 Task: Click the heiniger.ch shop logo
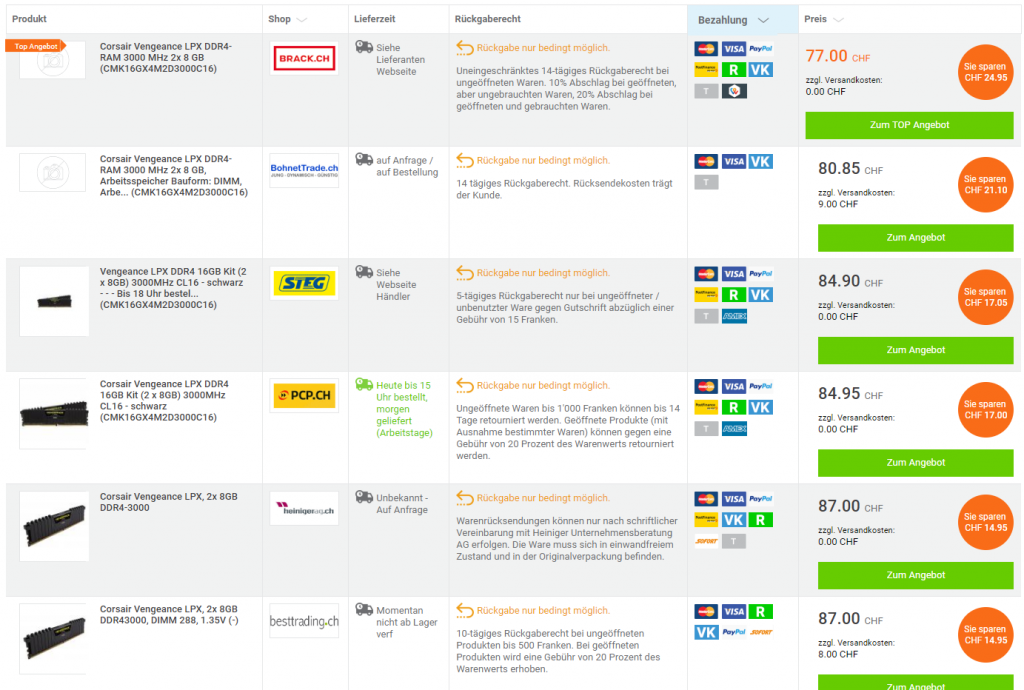click(304, 508)
